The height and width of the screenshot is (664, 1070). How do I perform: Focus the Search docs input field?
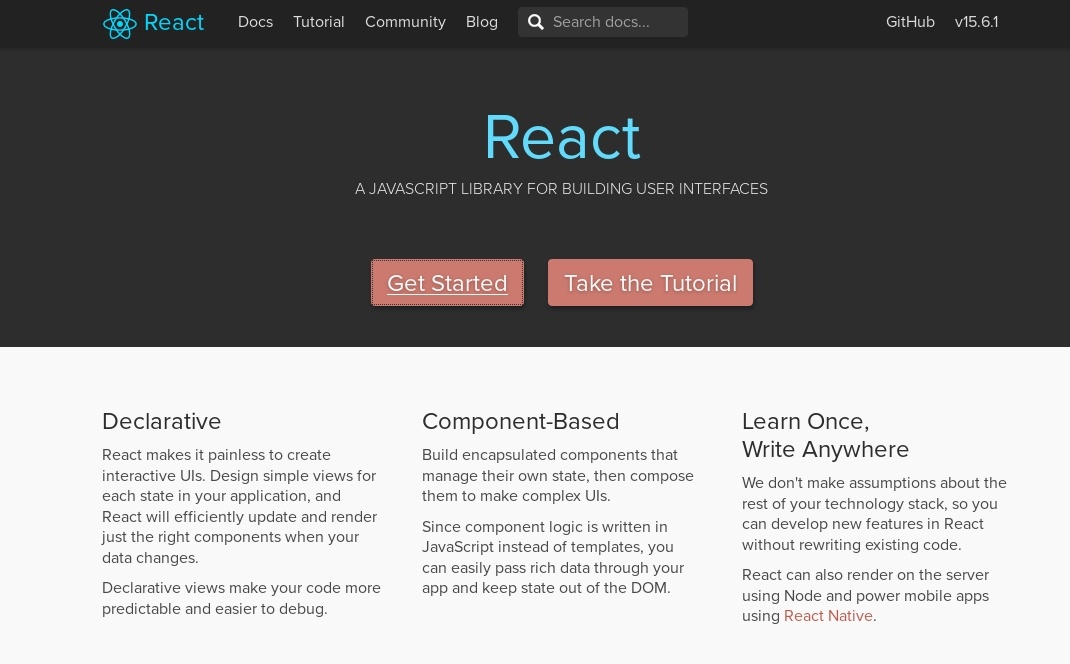(603, 22)
